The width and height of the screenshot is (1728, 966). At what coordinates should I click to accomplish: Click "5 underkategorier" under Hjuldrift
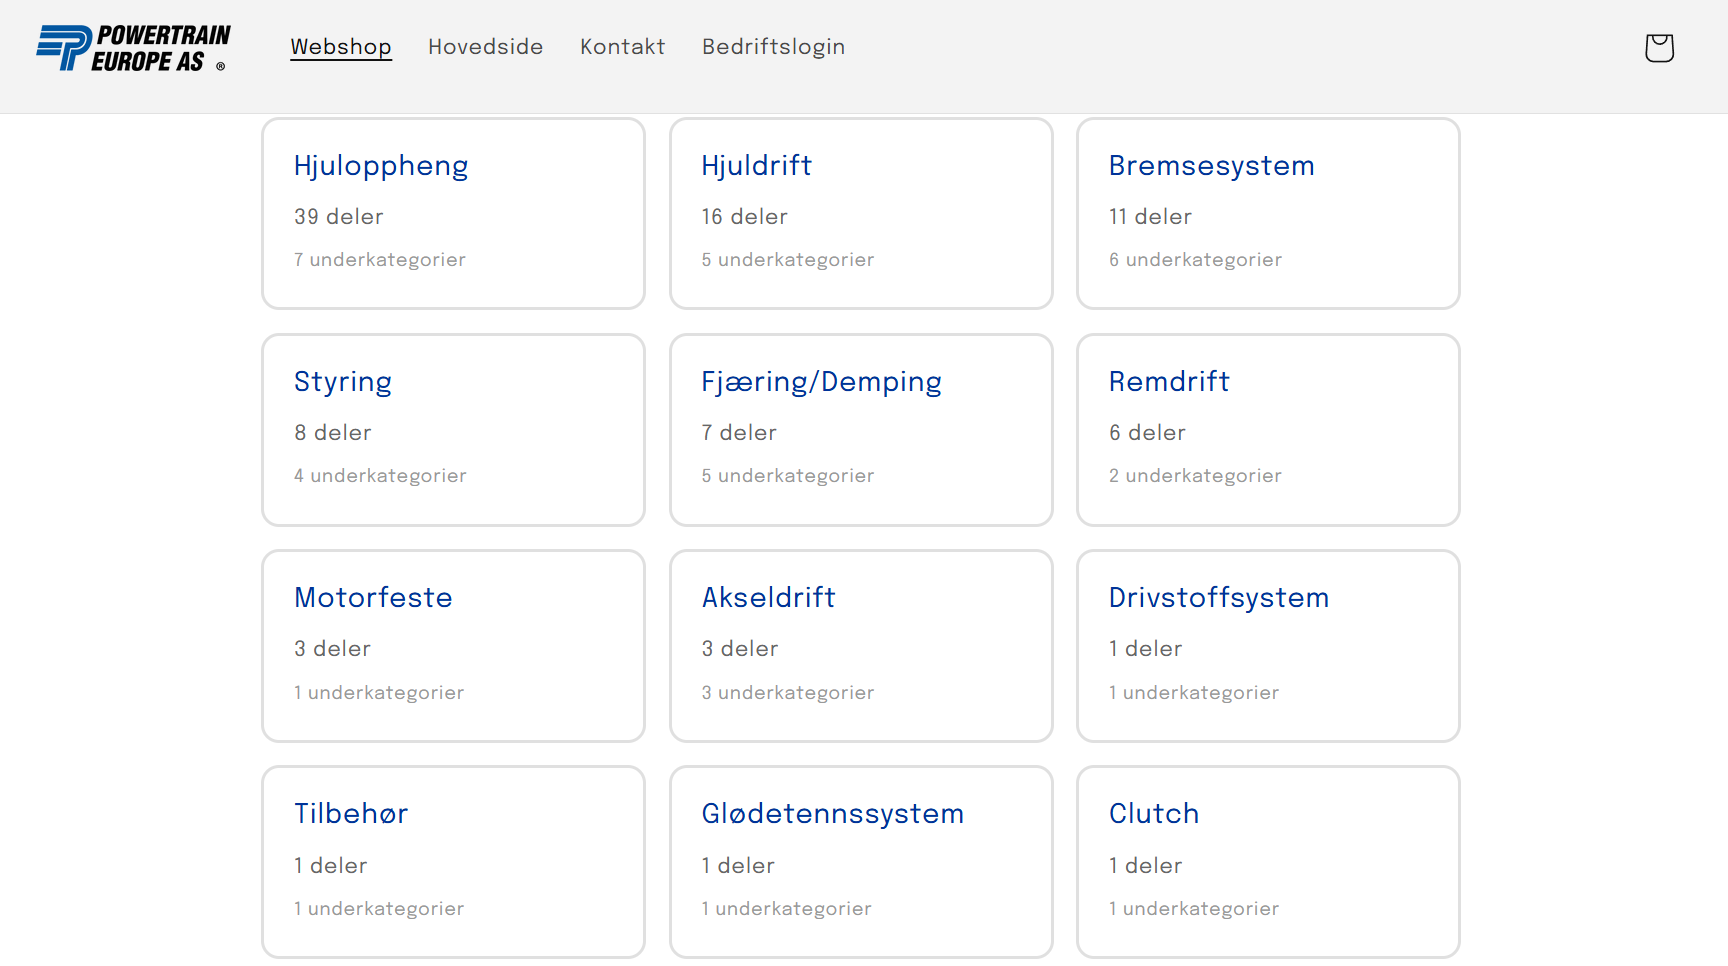tap(788, 260)
